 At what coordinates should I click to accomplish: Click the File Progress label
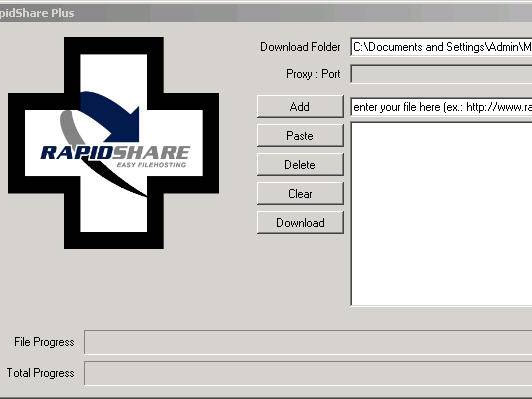pyautogui.click(x=44, y=342)
